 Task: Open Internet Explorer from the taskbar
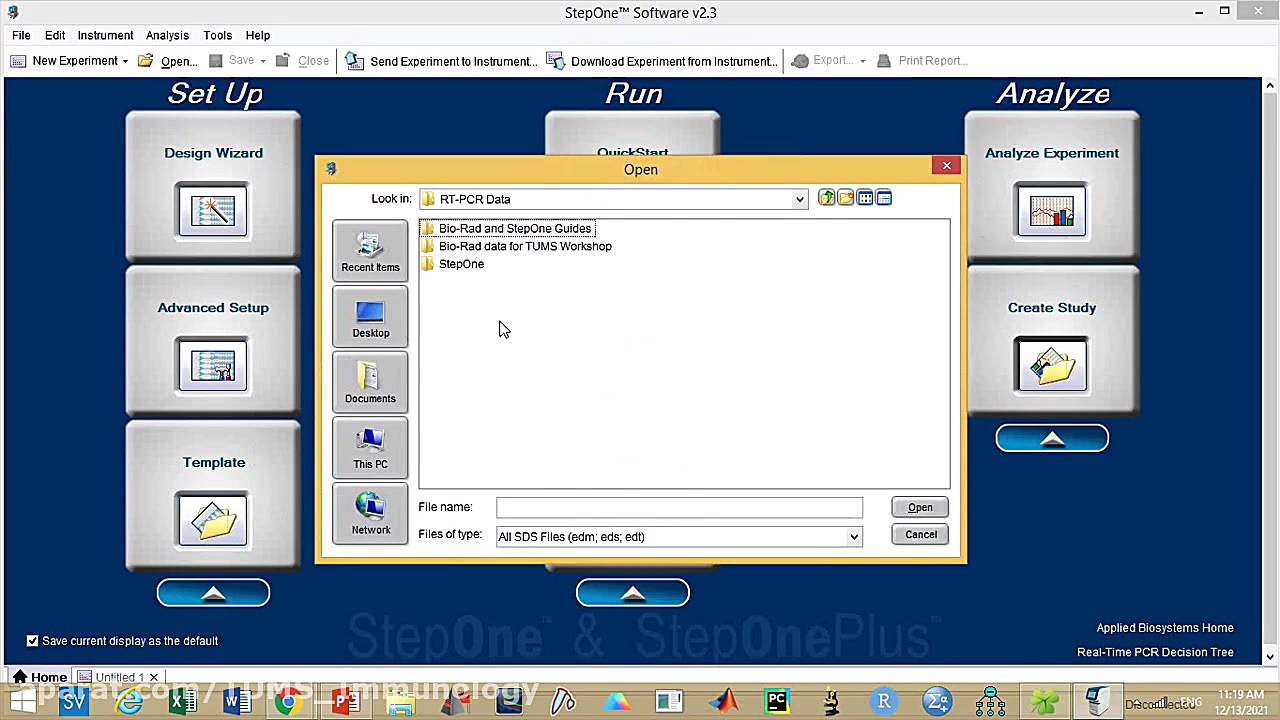(x=129, y=701)
